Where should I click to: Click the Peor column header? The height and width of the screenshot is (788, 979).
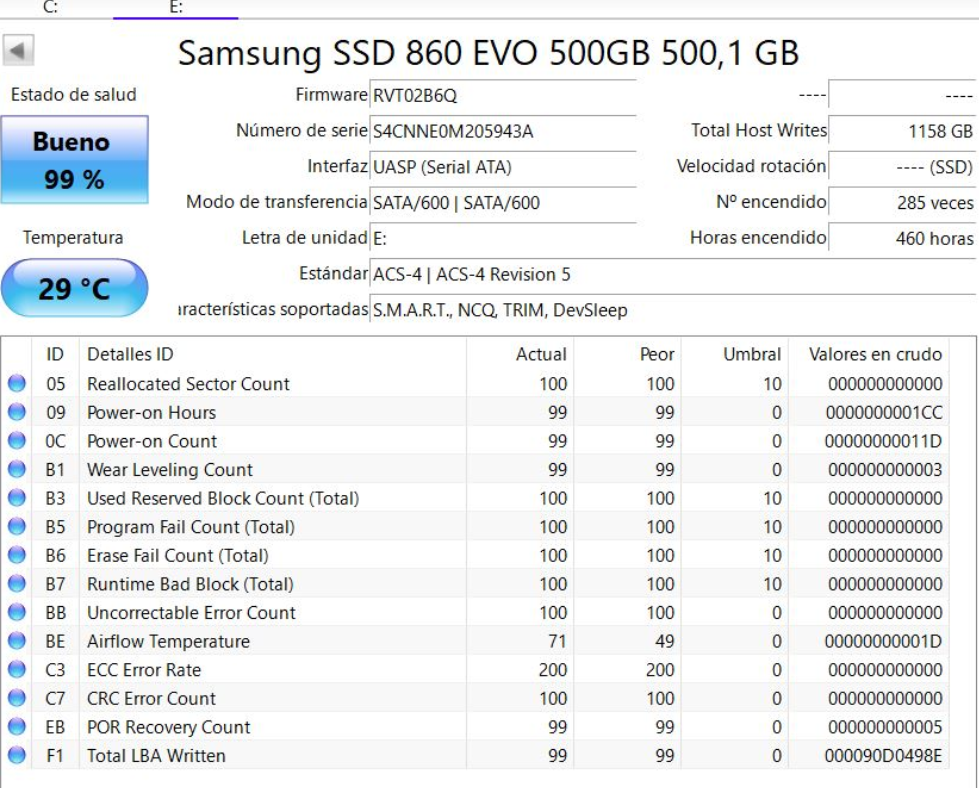coord(627,354)
